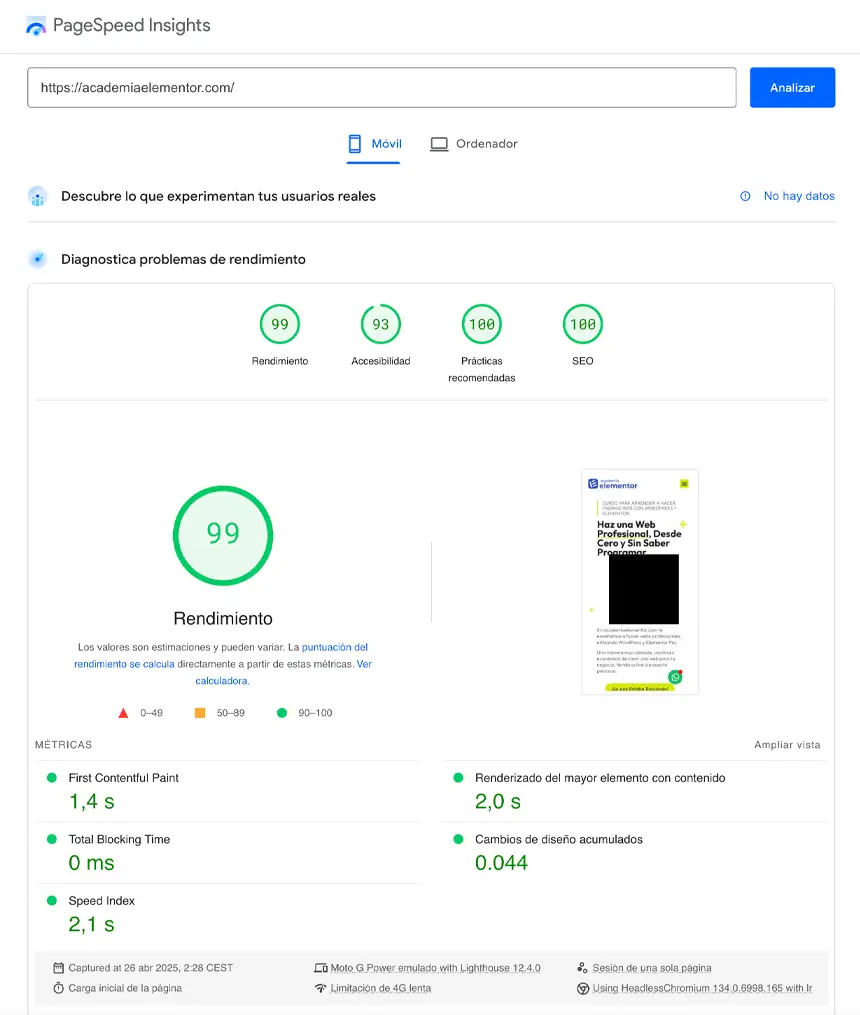The width and height of the screenshot is (860, 1015).
Task: Click the calendar icon beside Captured at
Action: (x=58, y=968)
